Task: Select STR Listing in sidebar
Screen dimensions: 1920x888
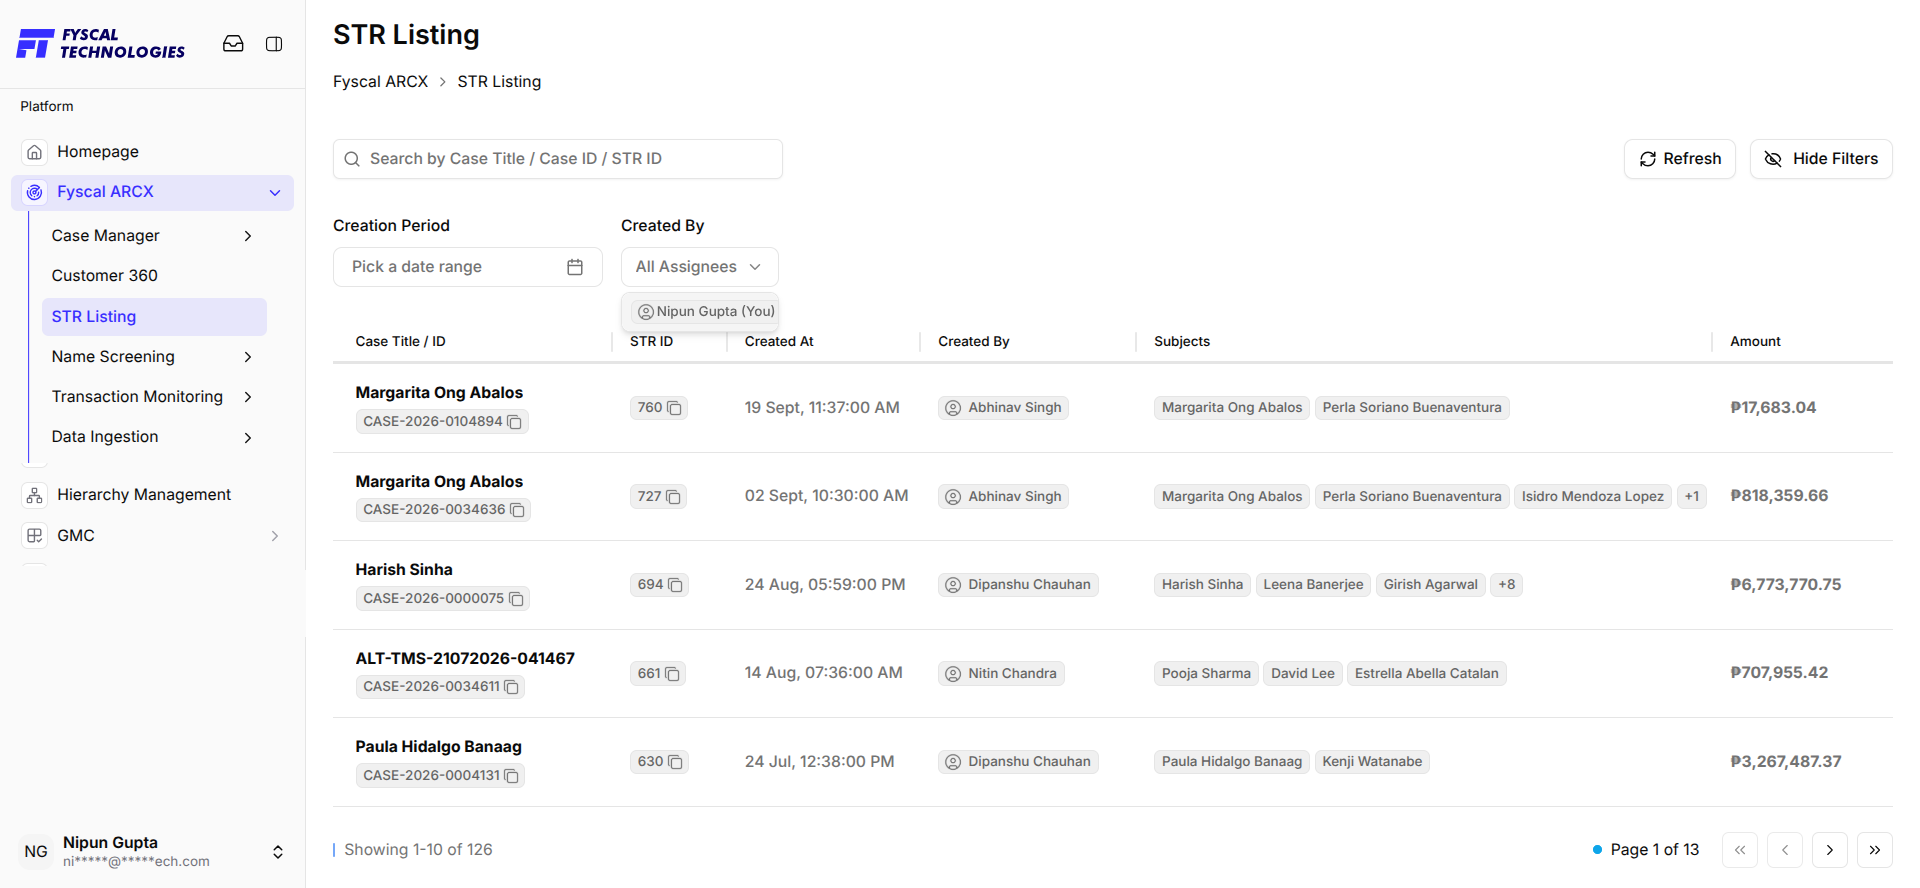Action: pos(154,317)
